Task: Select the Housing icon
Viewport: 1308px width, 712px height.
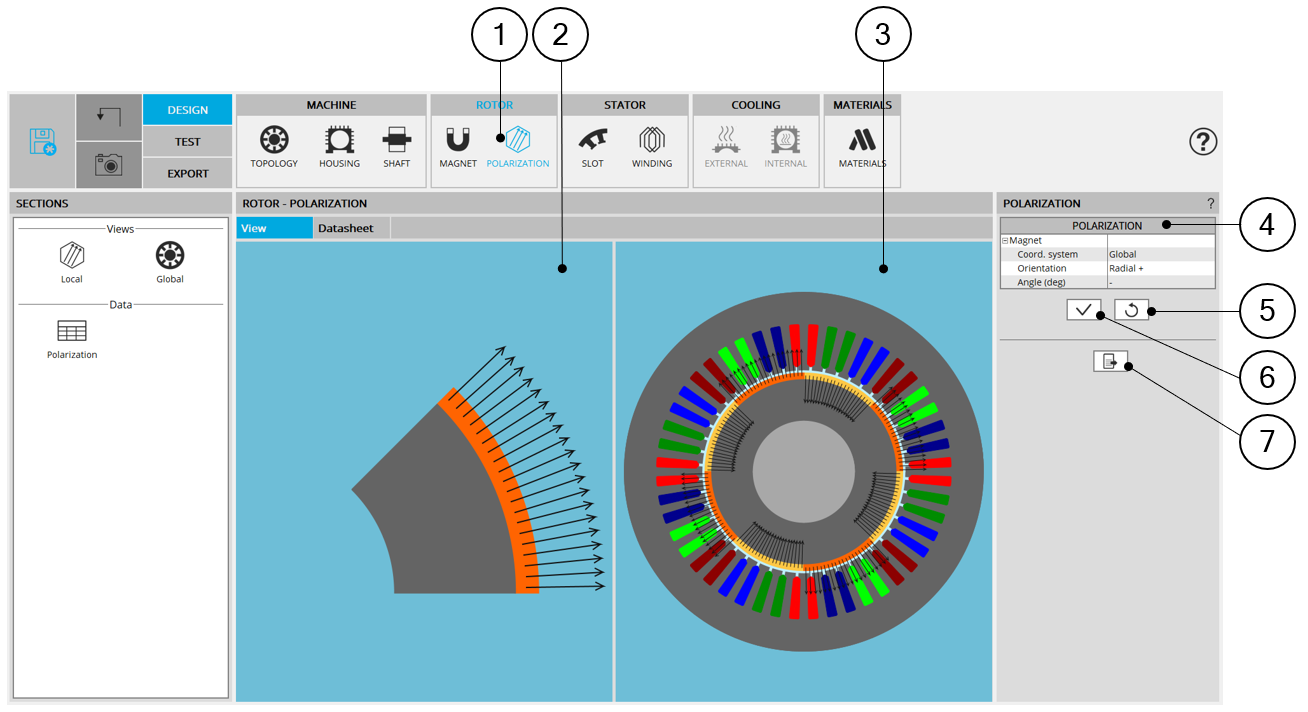Action: point(339,146)
